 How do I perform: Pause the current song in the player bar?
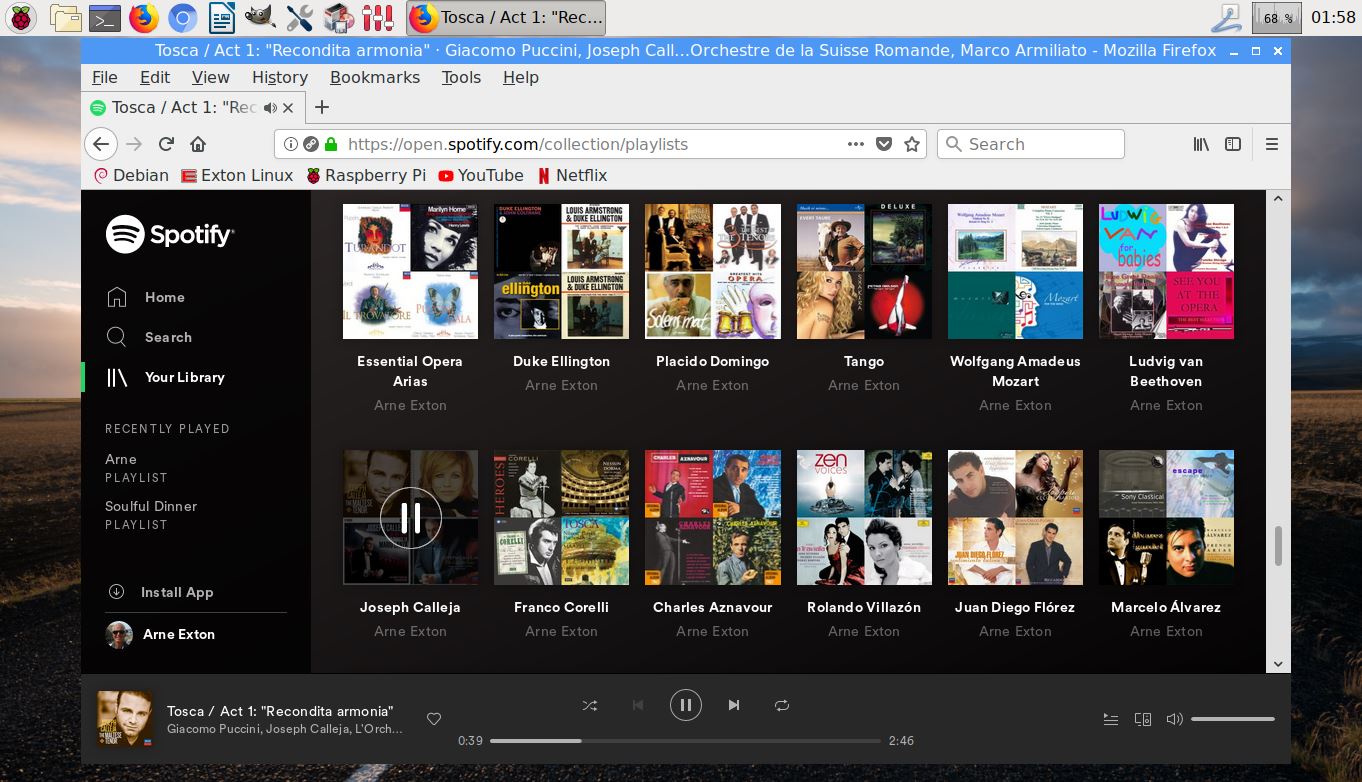pyautogui.click(x=686, y=705)
